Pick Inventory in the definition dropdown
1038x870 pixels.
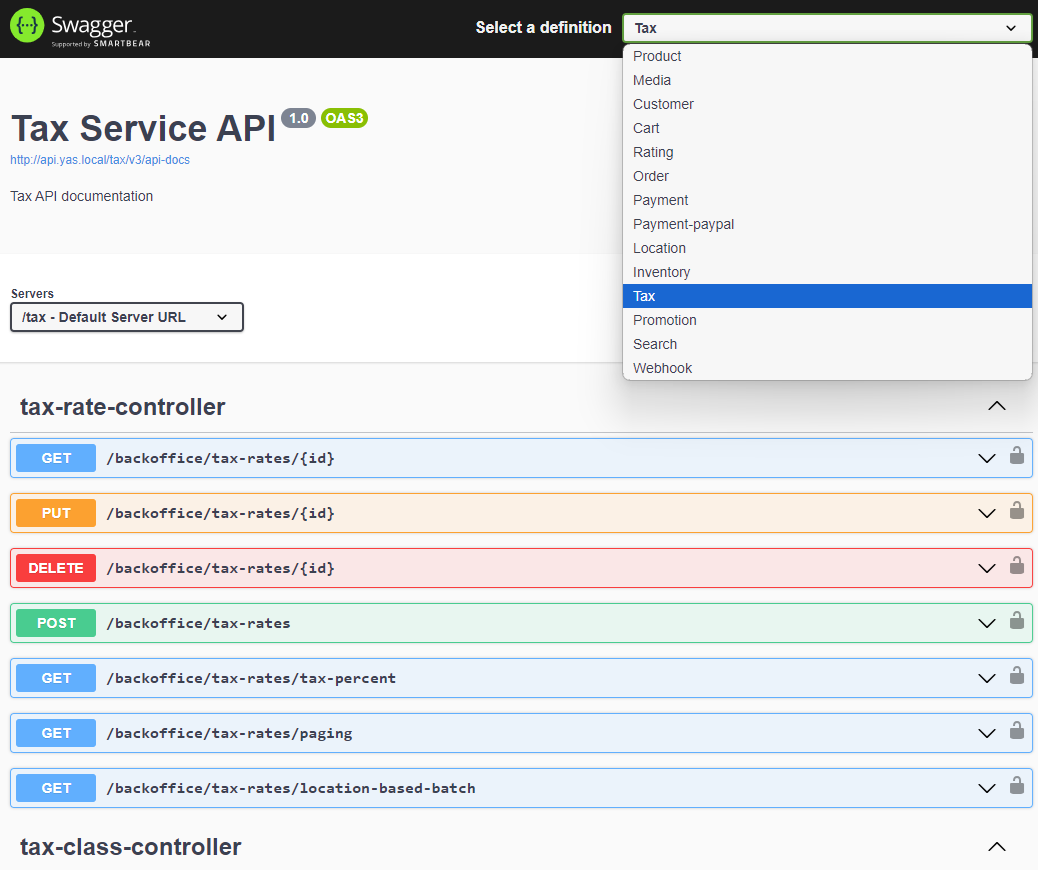(661, 272)
